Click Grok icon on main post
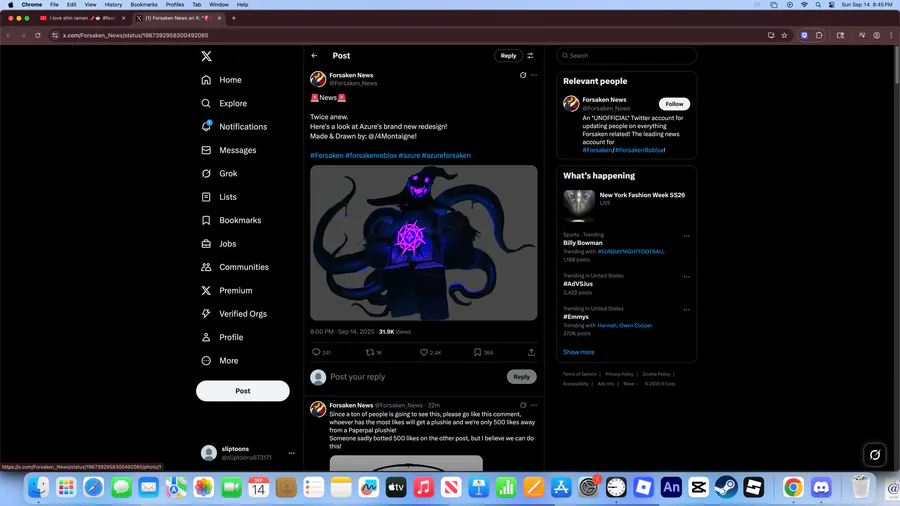Screen dimensions: 900x506 pos(523,75)
